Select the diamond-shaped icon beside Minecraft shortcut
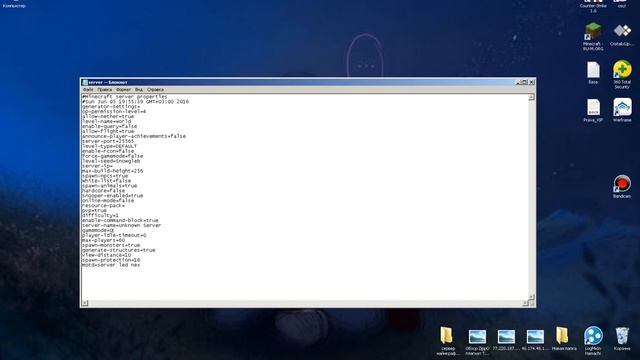The height and width of the screenshot is (360, 640). click(622, 35)
